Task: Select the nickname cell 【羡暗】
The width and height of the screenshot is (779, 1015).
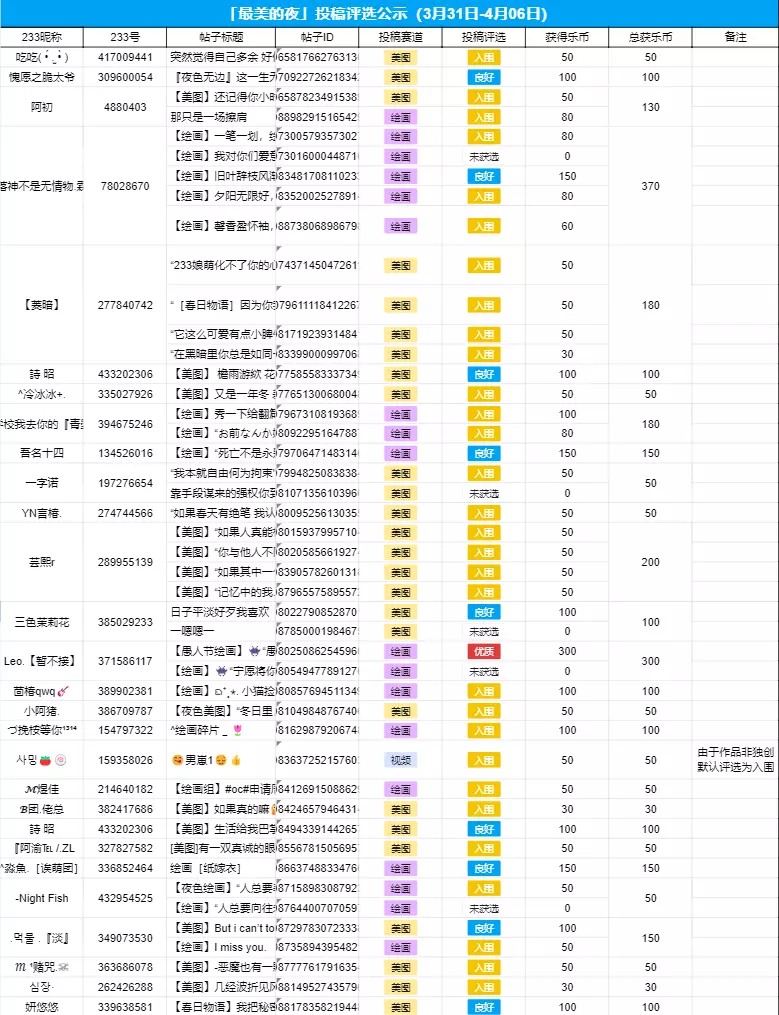Action: click(x=41, y=305)
